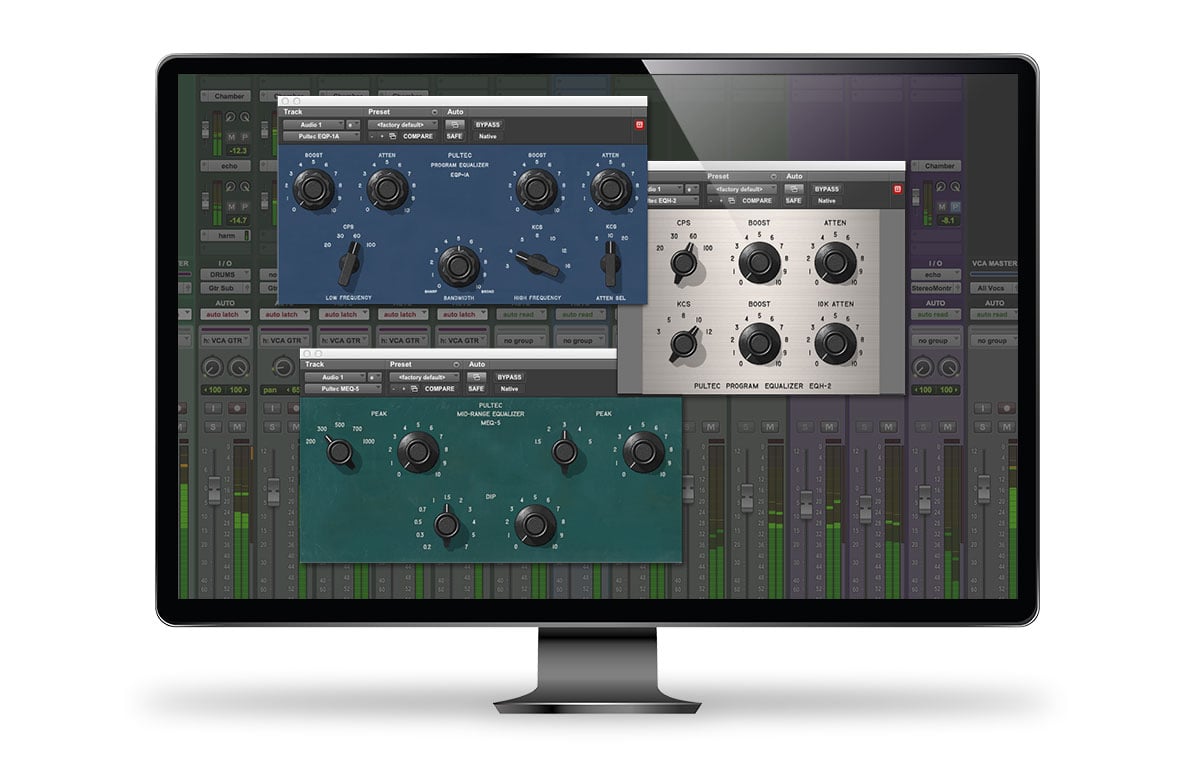Toggle BYPASS on the Pultec EQH-2 plugin

(826, 188)
